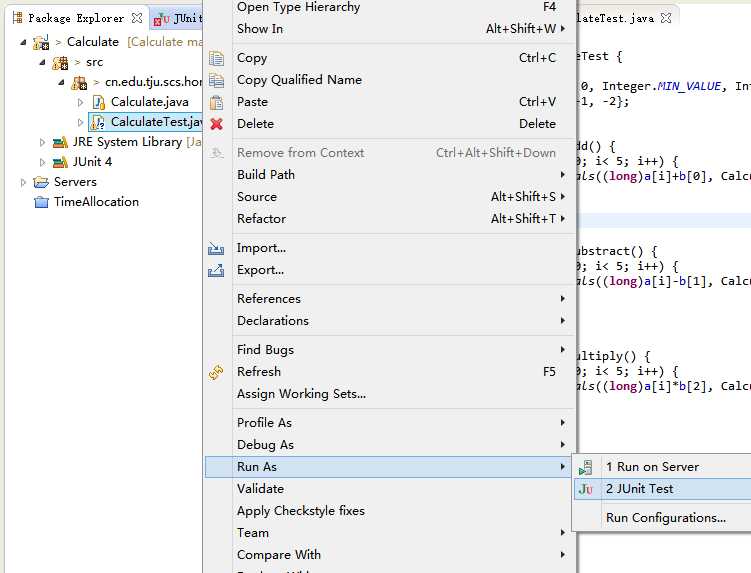Open the Run As submenu
This screenshot has width=751, height=573.
click(390, 467)
